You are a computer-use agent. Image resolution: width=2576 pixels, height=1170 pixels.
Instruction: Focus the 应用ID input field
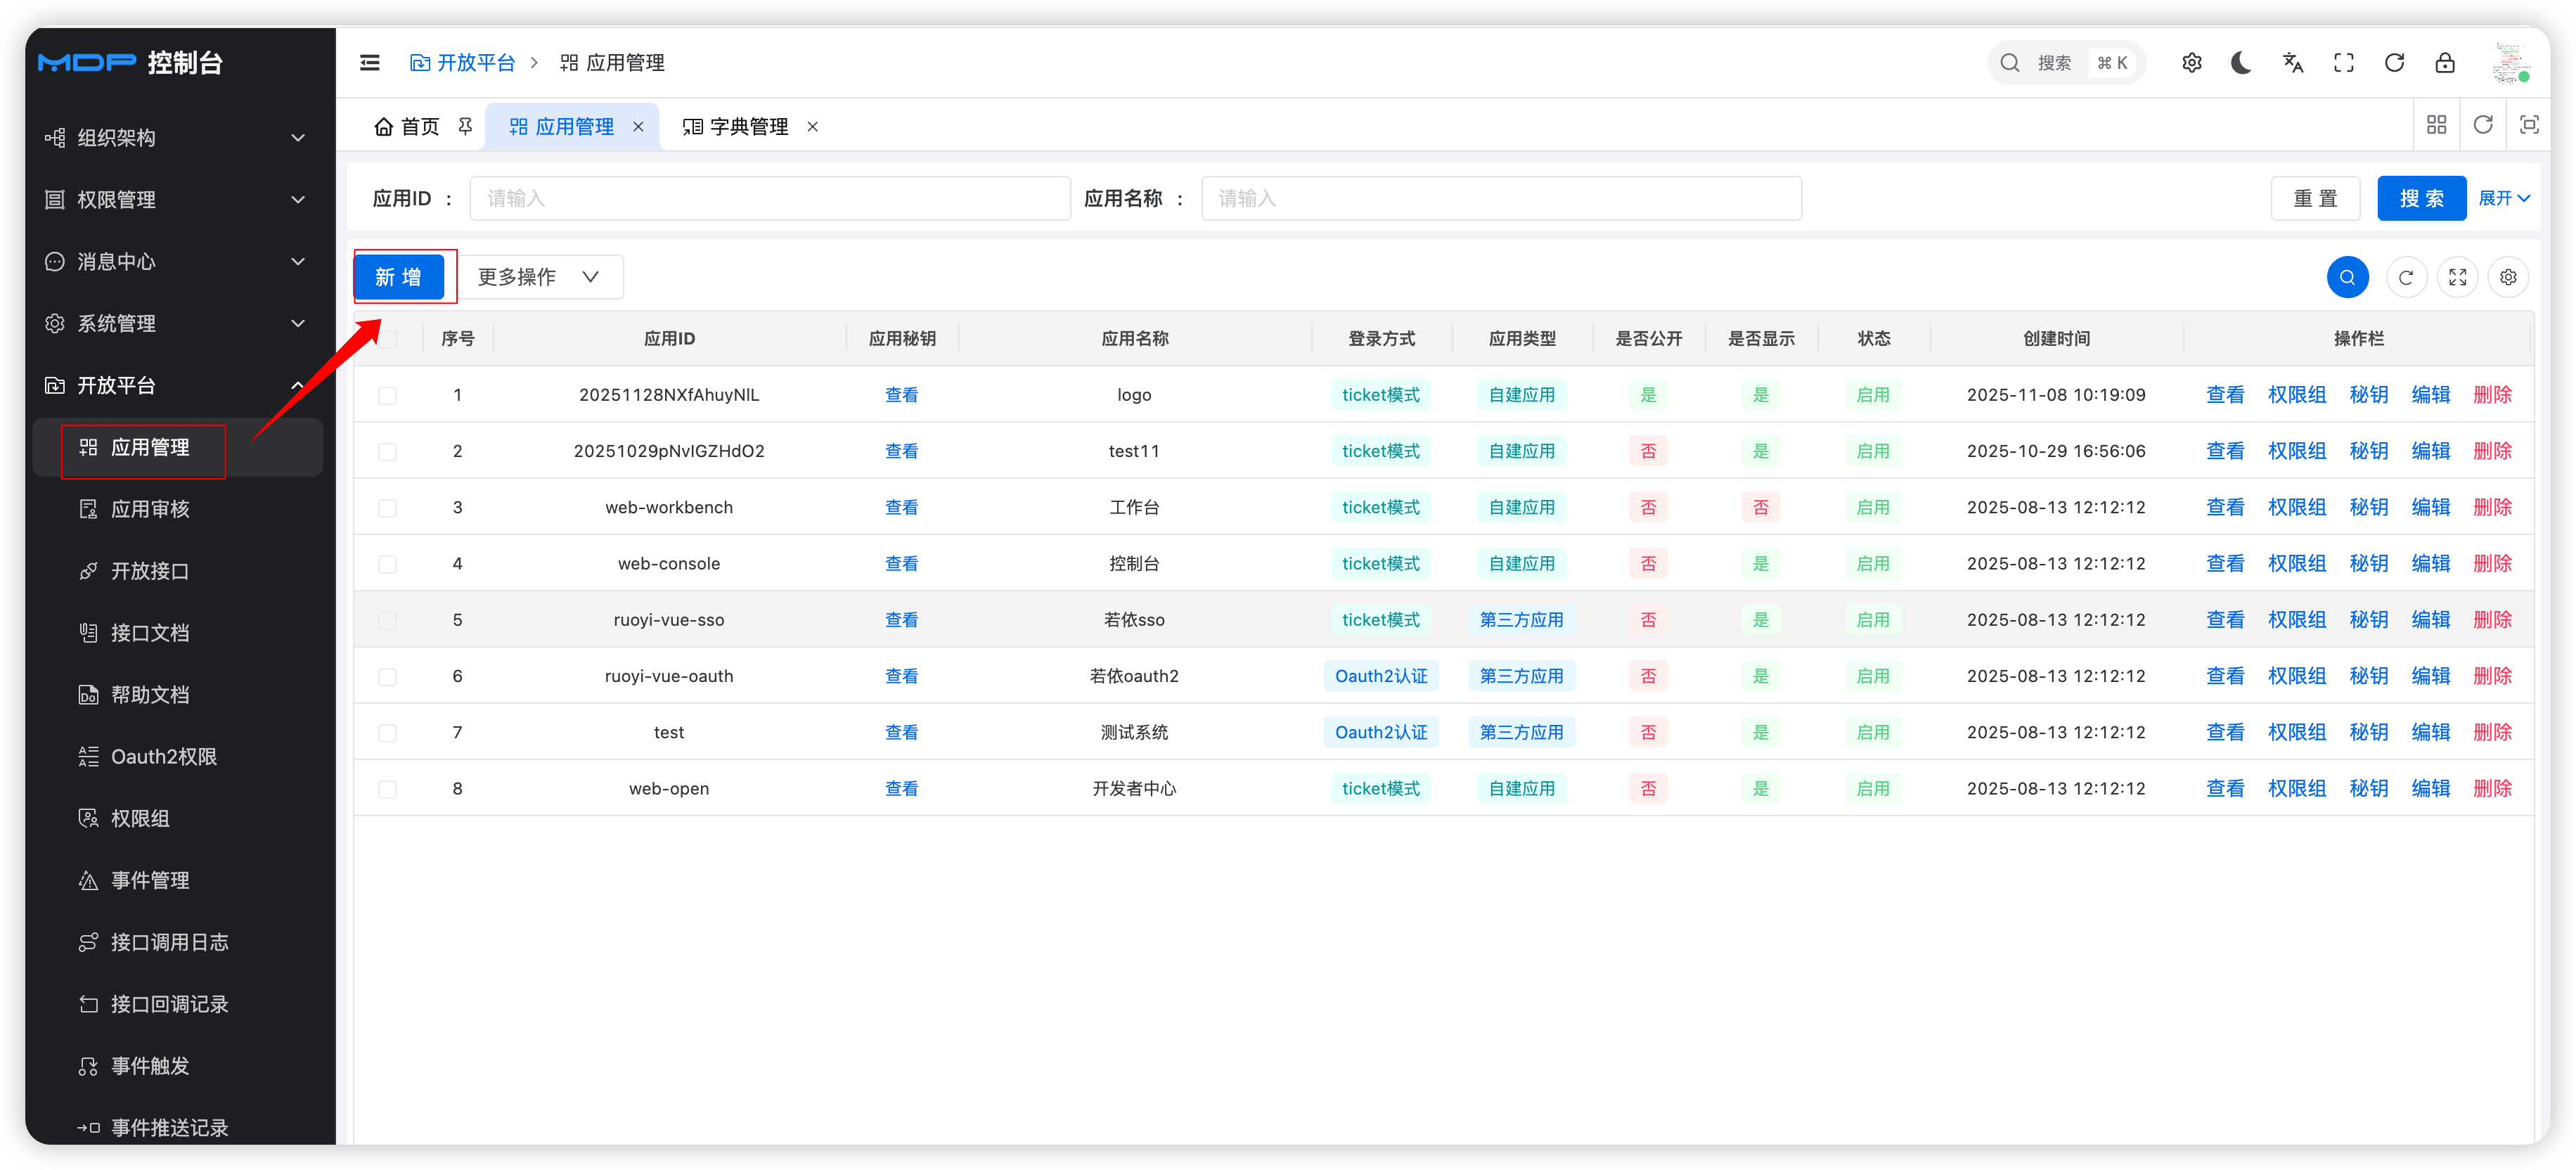pos(769,198)
